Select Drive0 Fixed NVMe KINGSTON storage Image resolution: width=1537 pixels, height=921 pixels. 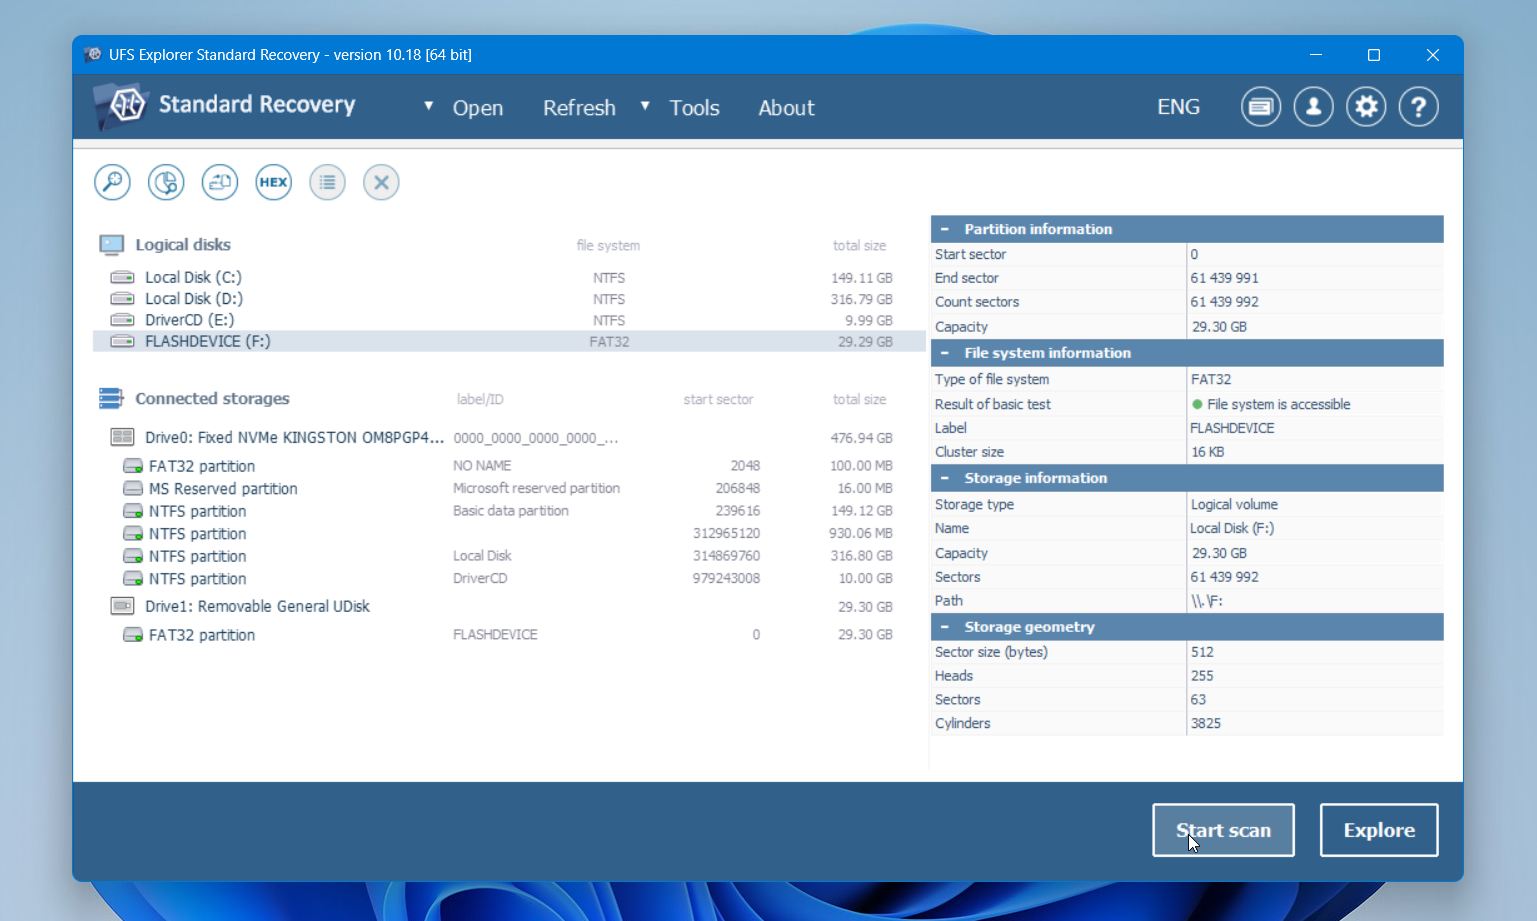click(509, 437)
